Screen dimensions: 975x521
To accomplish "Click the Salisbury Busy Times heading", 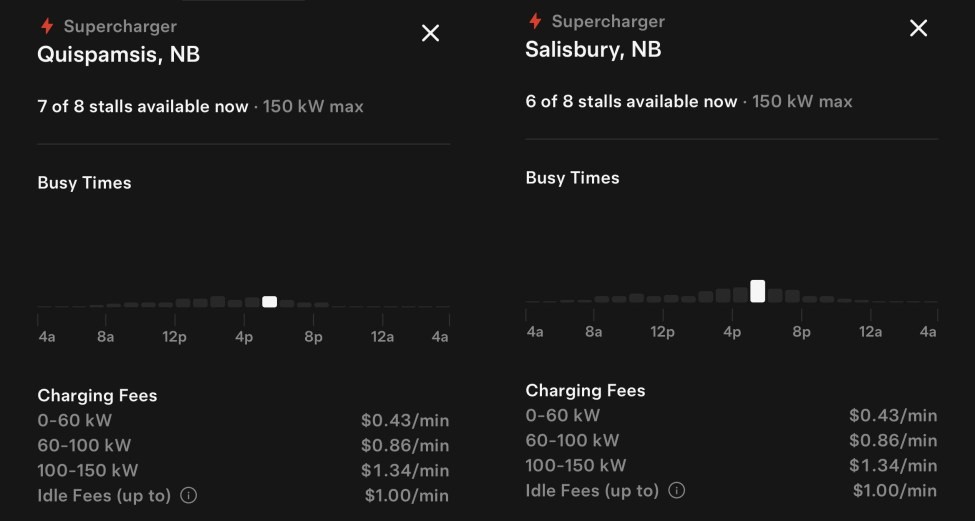I will point(572,178).
